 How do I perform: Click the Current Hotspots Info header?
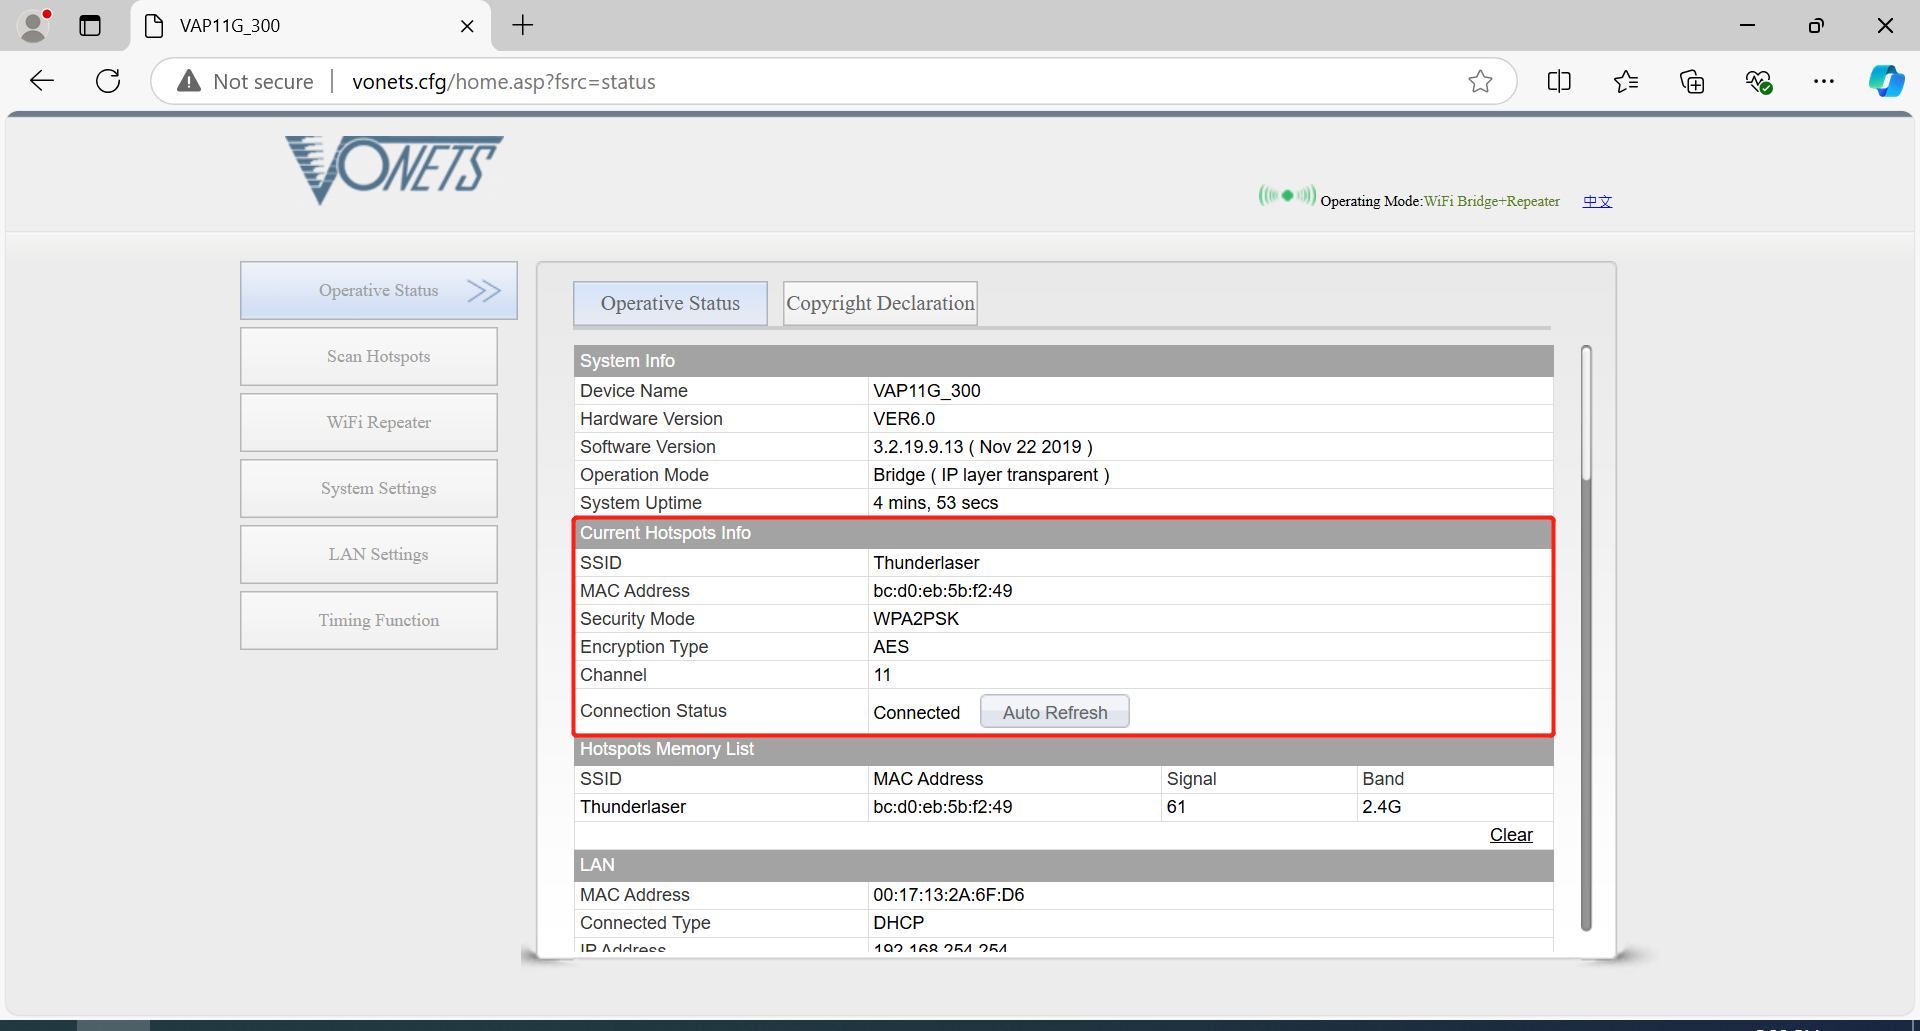pos(1064,533)
